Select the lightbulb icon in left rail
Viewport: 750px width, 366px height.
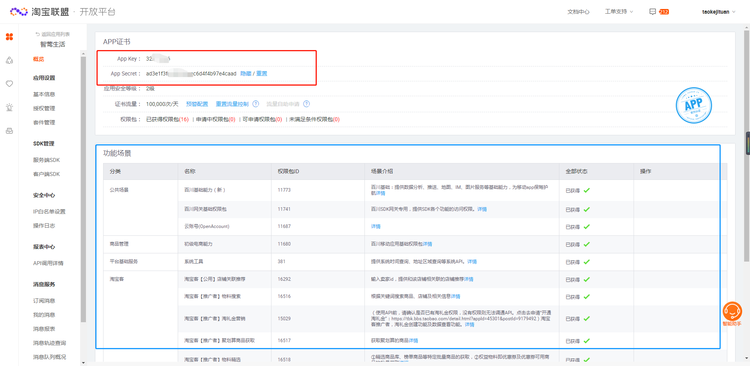point(9,107)
